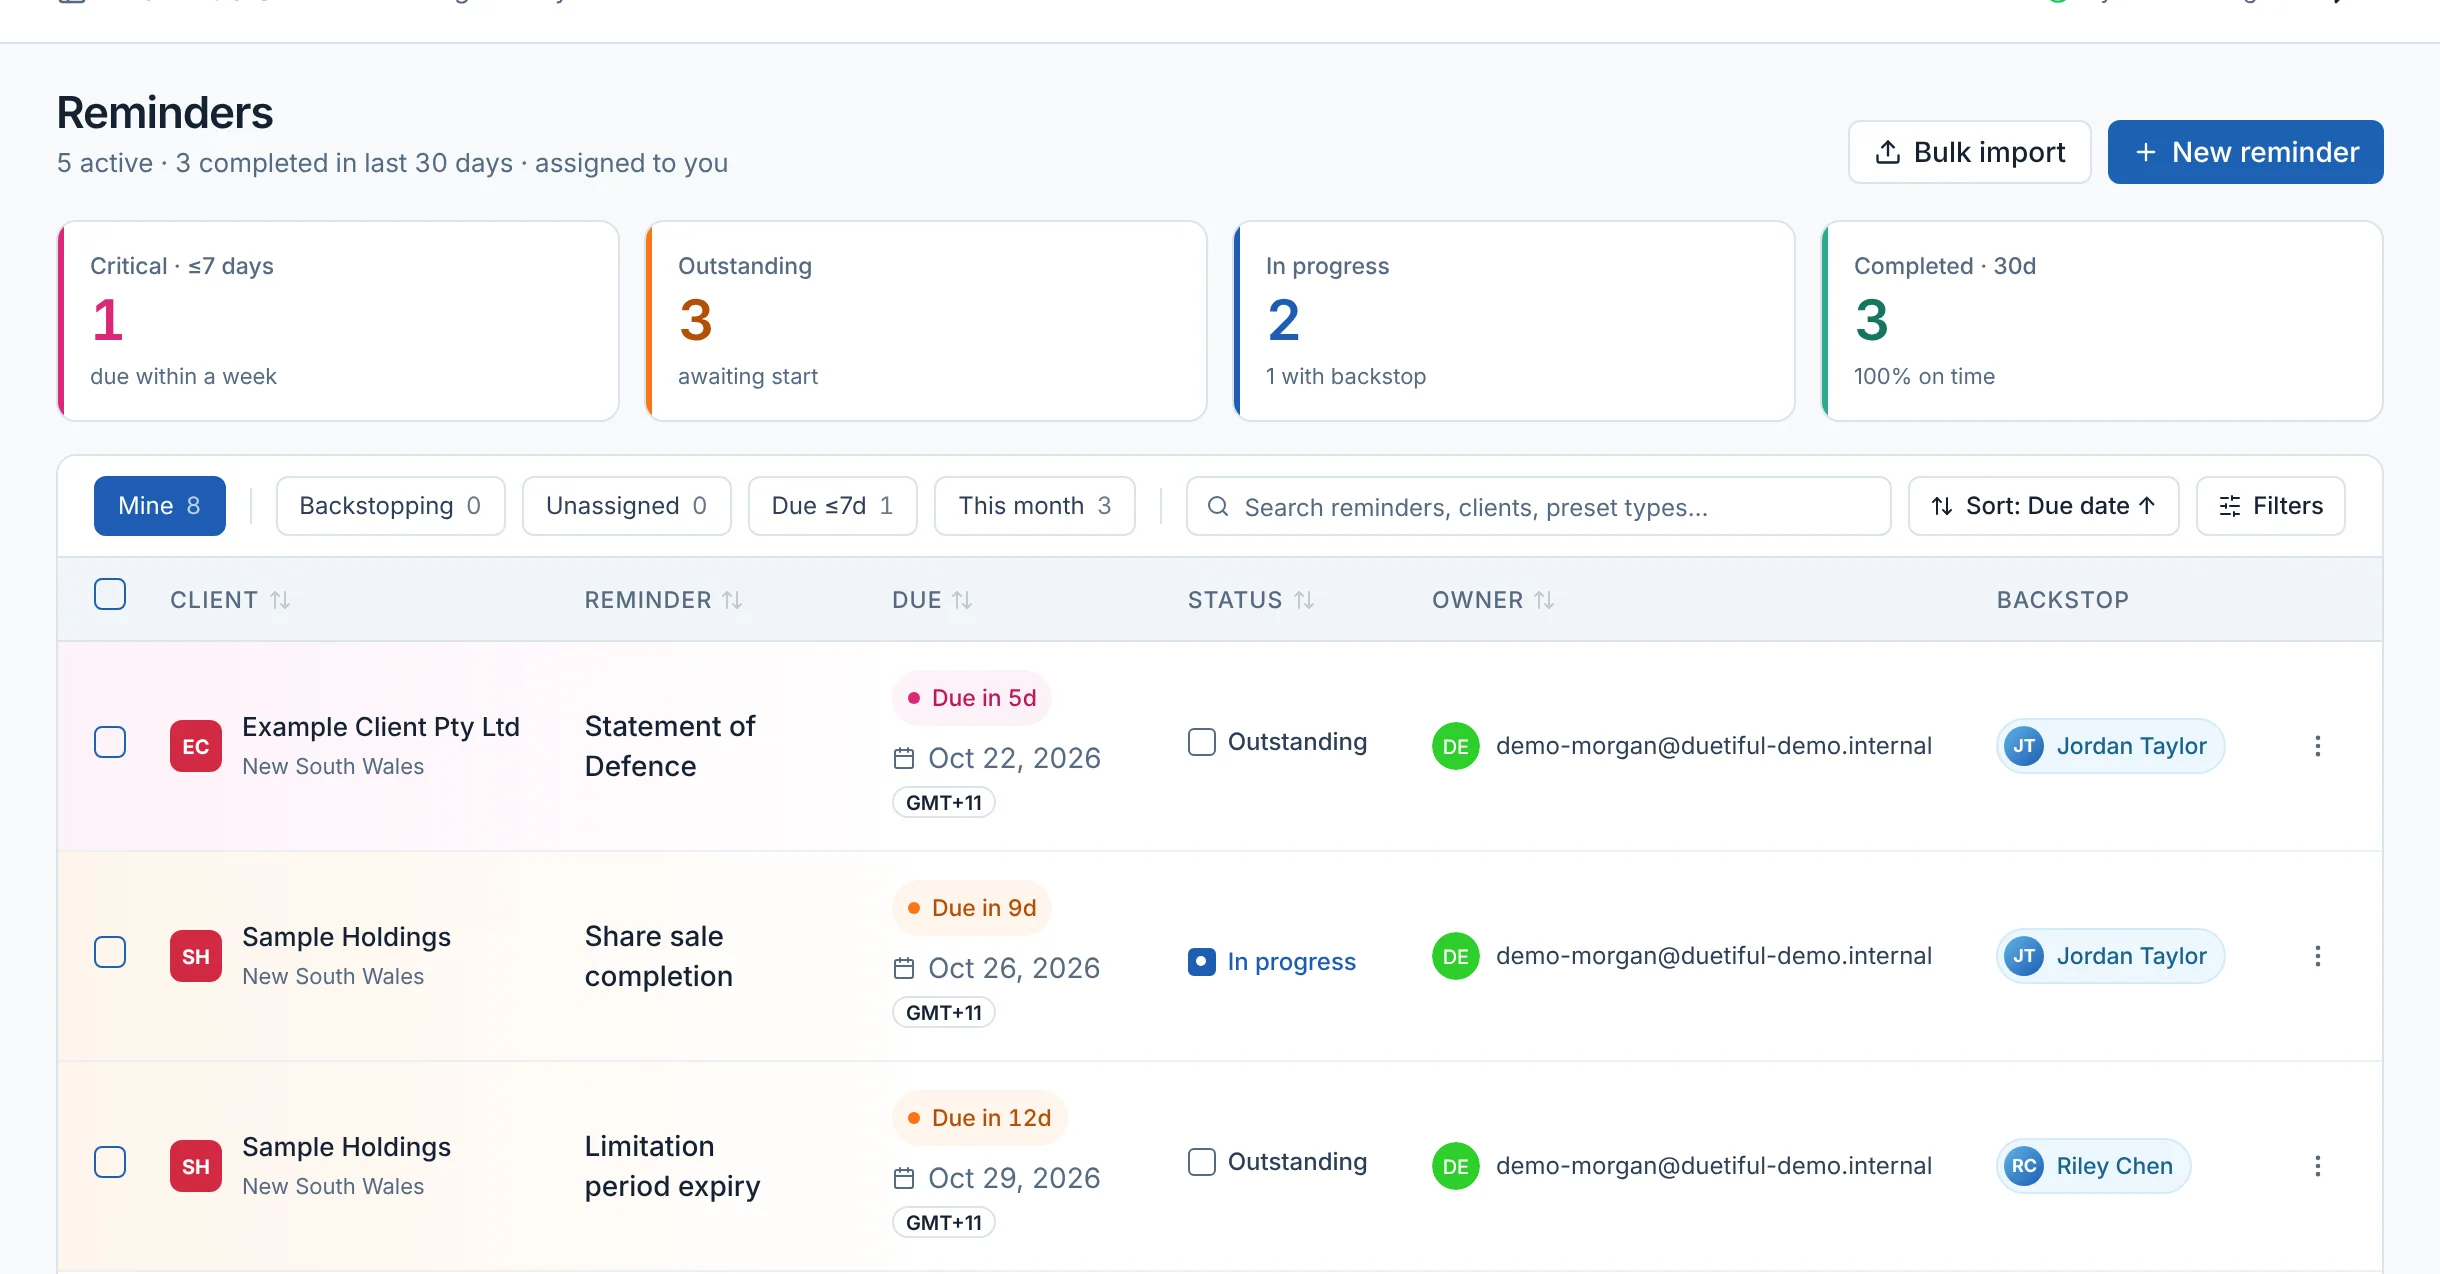
Task: Open the Sort: Due date dropdown
Action: [x=2043, y=506]
